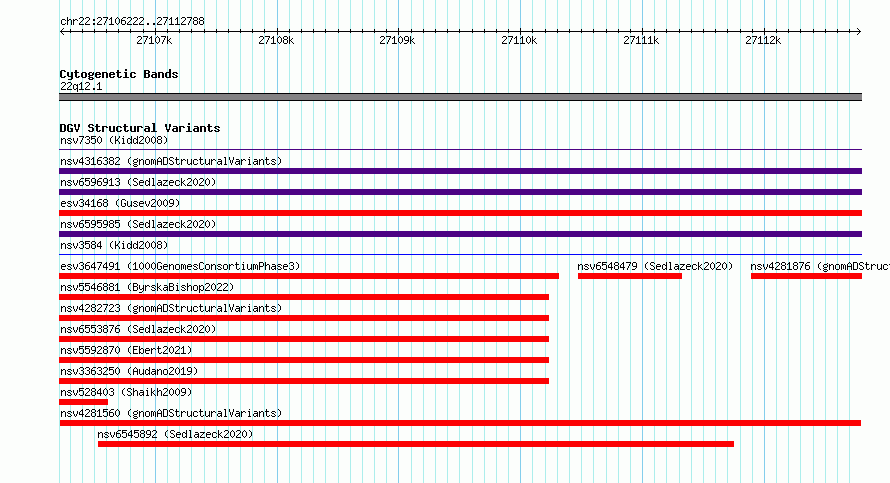Select the nsv6596913 purple variant bar
Viewport: 890px width, 483px height.
click(x=460, y=192)
